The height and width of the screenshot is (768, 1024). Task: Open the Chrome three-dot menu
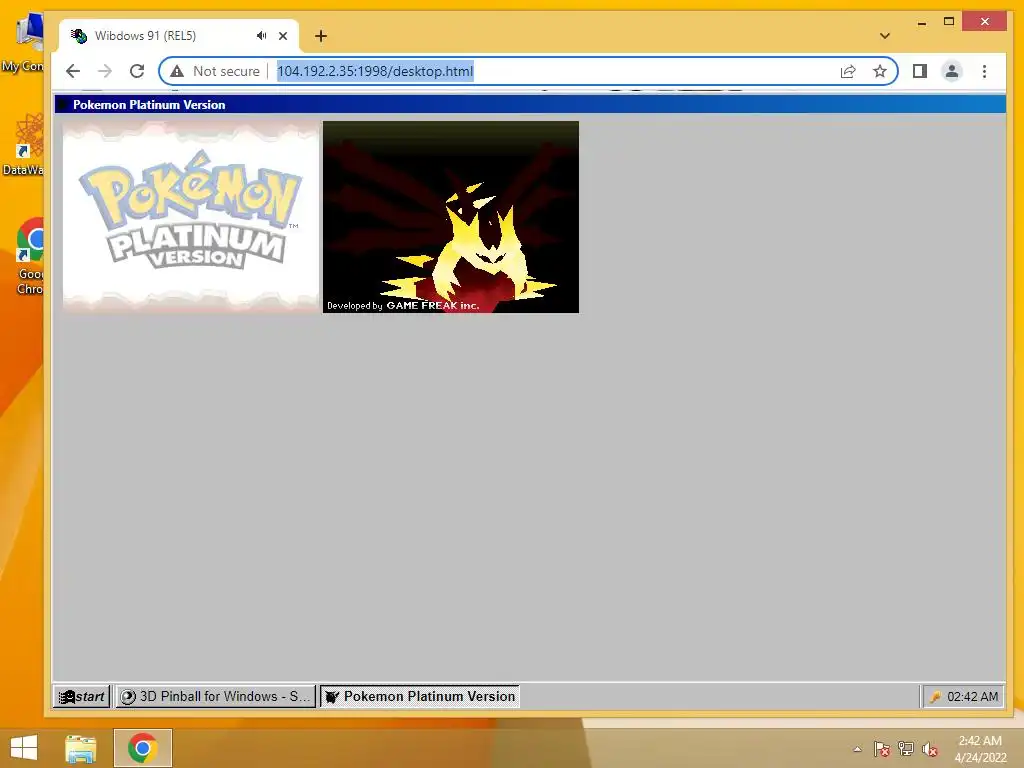coord(984,71)
